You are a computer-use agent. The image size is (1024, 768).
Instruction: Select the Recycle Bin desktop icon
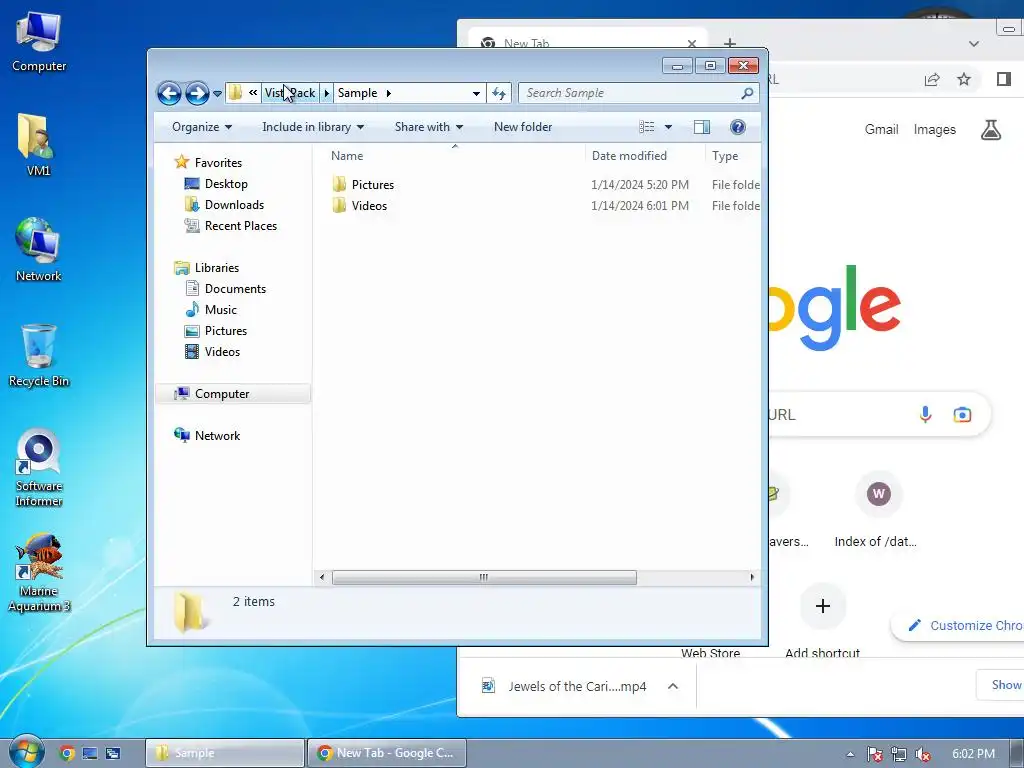coord(39,355)
